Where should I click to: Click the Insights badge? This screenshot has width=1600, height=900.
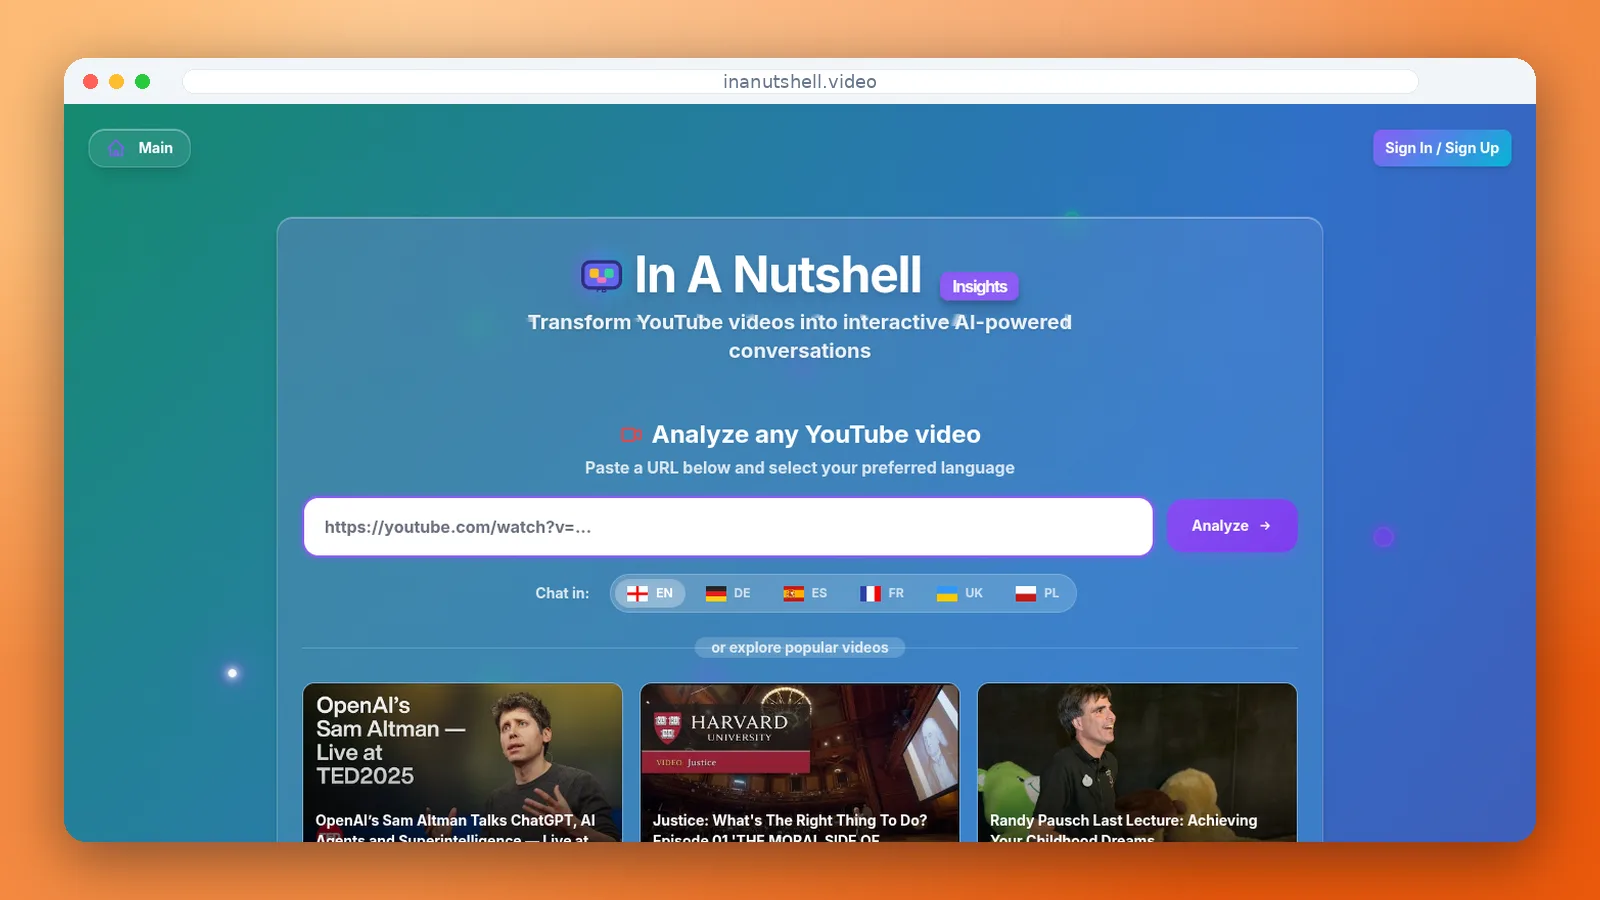pyautogui.click(x=979, y=286)
